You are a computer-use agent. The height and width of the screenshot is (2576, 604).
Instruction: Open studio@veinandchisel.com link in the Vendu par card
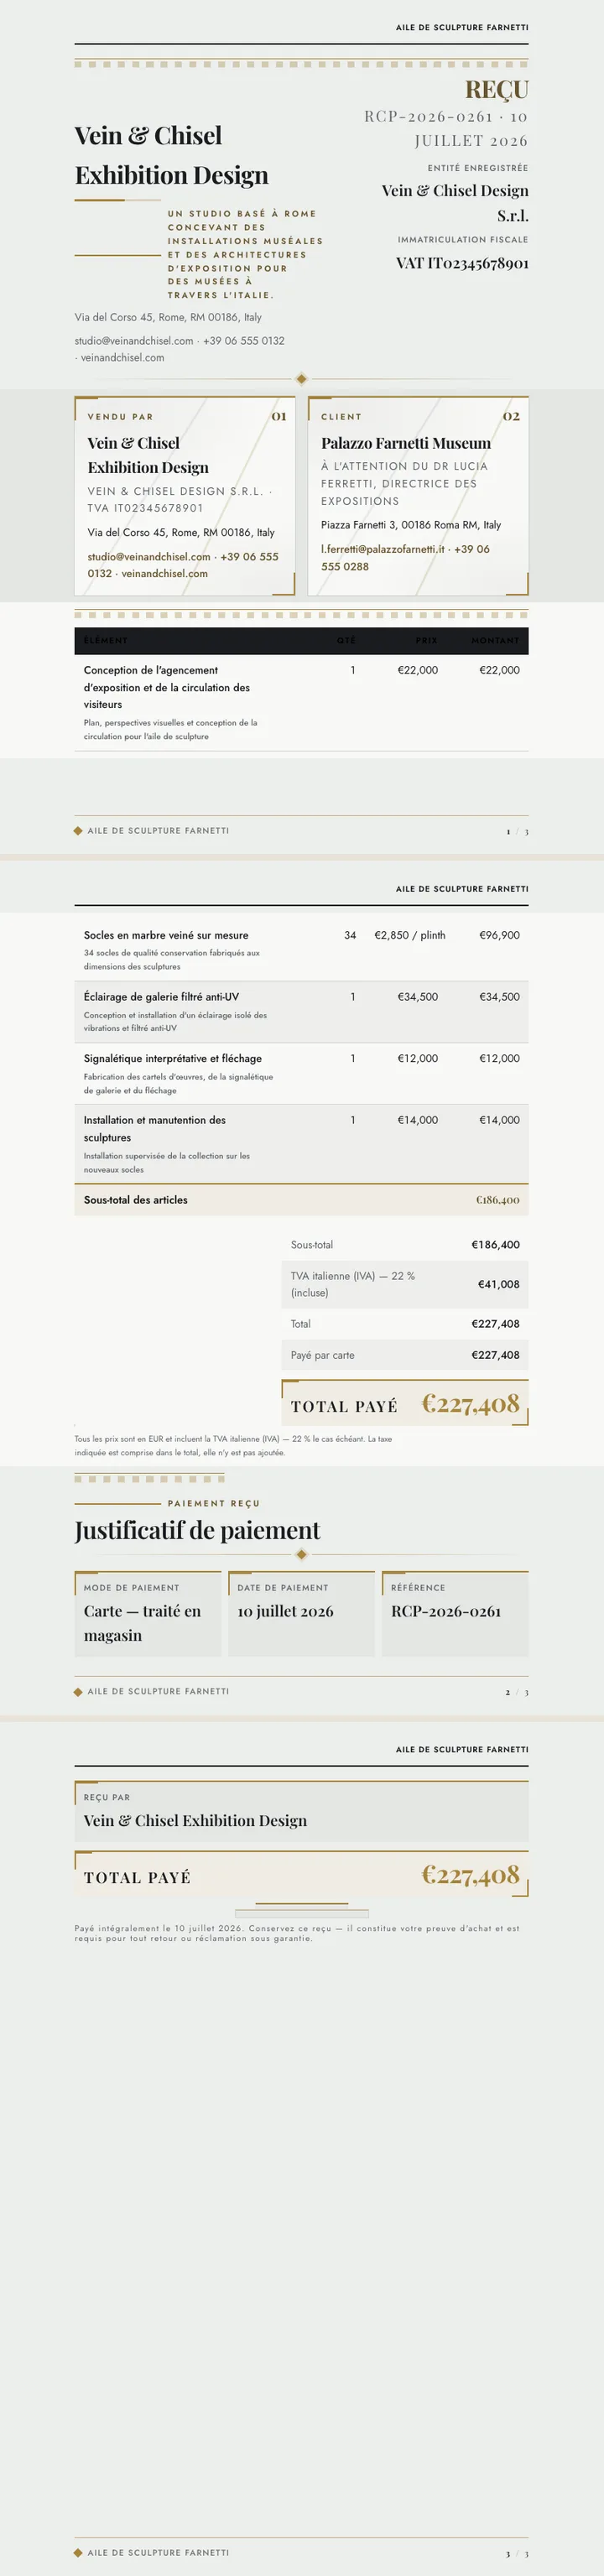pyautogui.click(x=149, y=557)
